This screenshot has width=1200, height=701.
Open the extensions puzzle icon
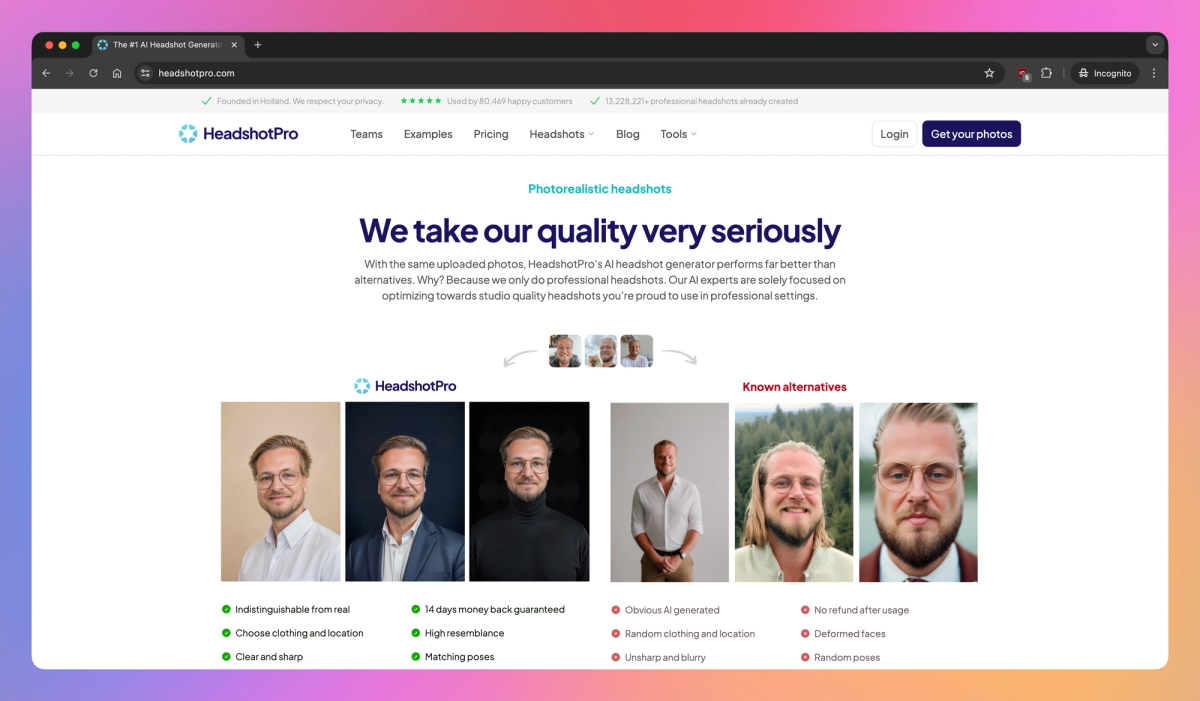coord(1046,73)
